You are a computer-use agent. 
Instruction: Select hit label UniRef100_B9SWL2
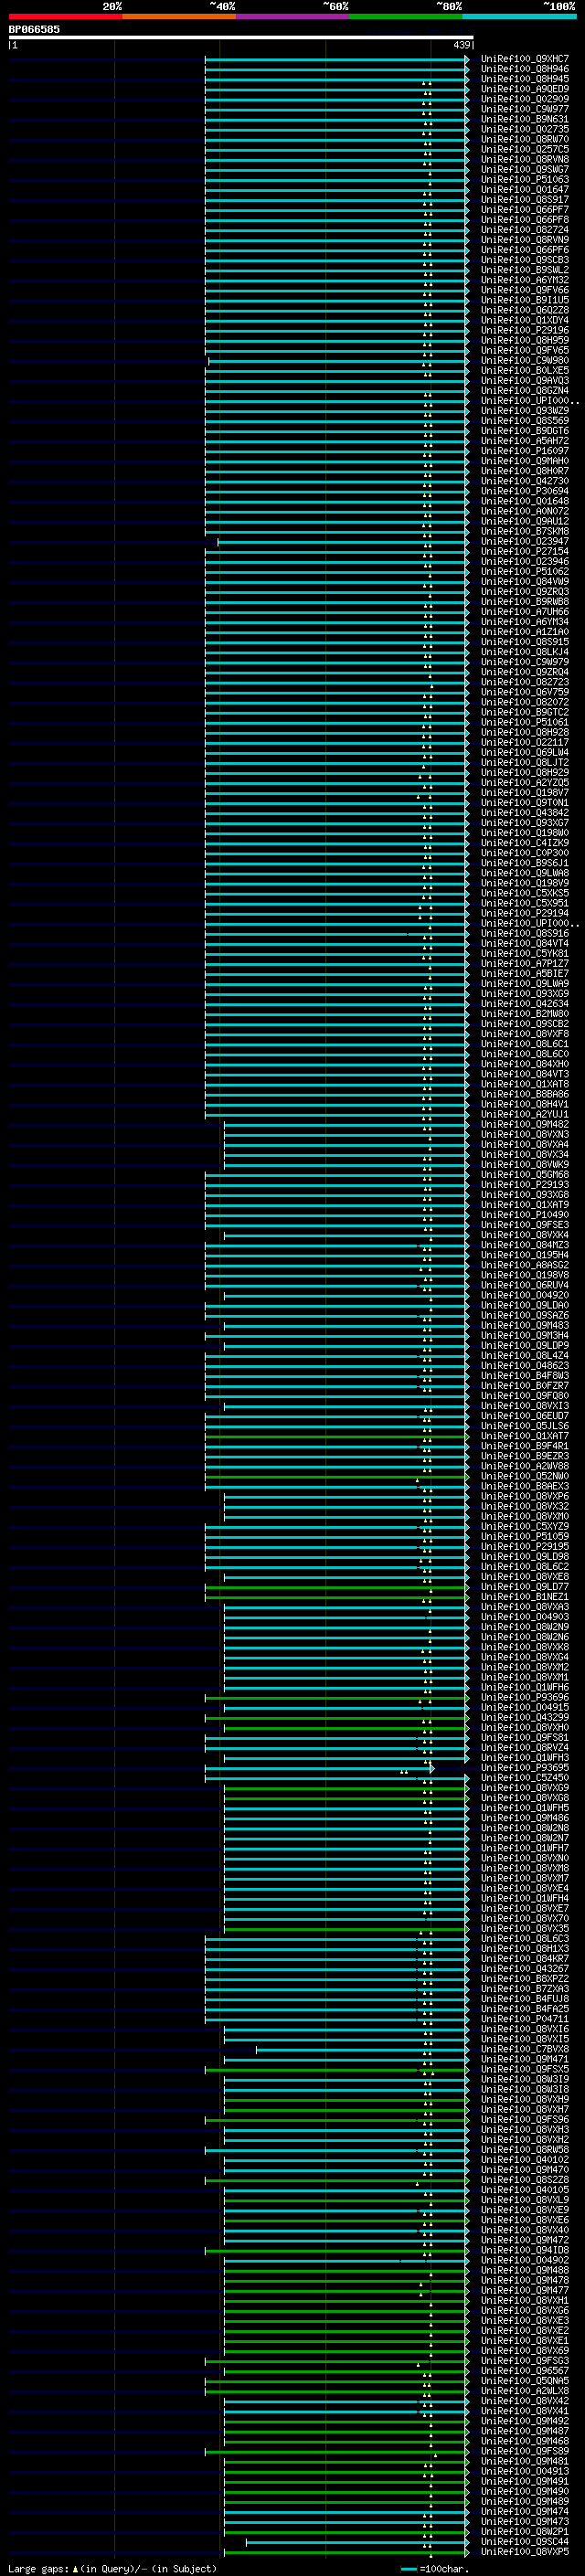coord(525,270)
